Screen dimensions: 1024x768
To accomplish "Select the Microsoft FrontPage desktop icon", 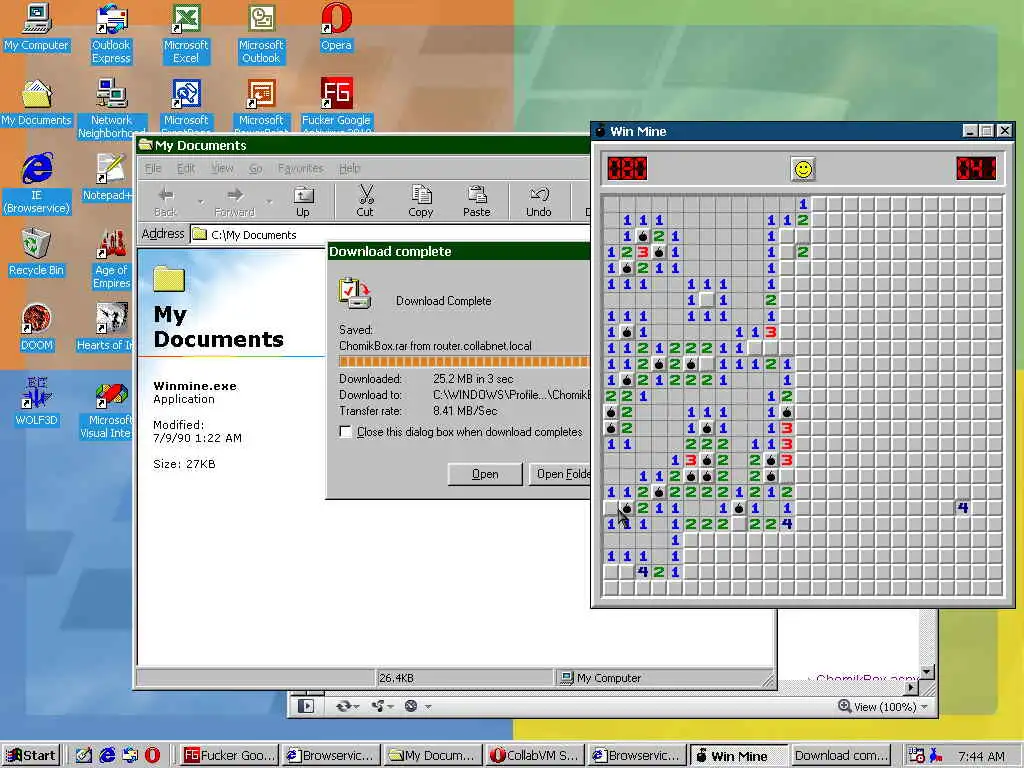I will pos(186,108).
